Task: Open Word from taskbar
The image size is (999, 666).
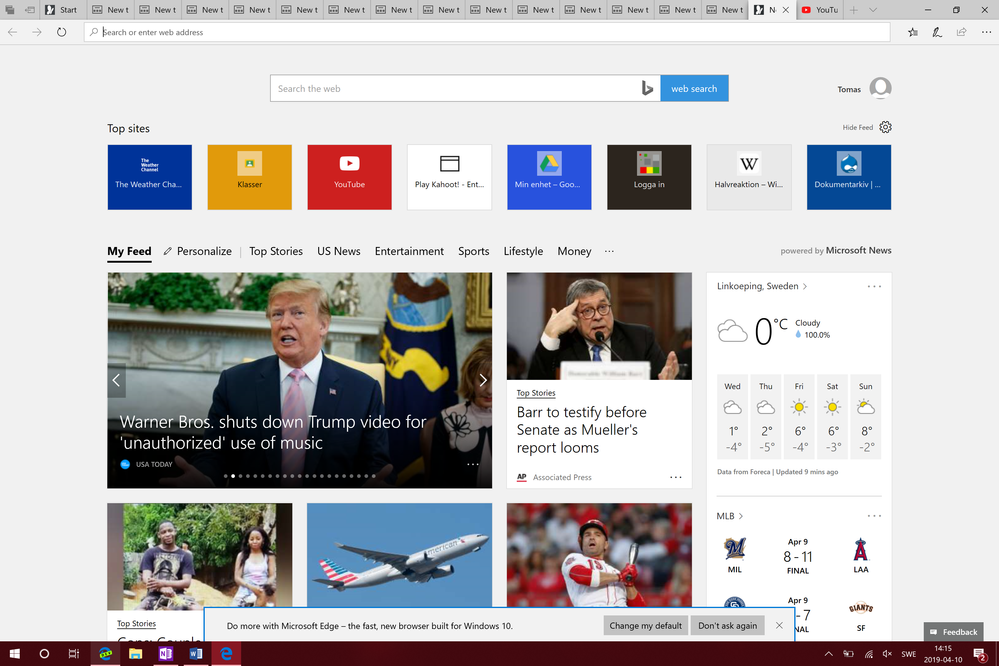Action: (196, 653)
